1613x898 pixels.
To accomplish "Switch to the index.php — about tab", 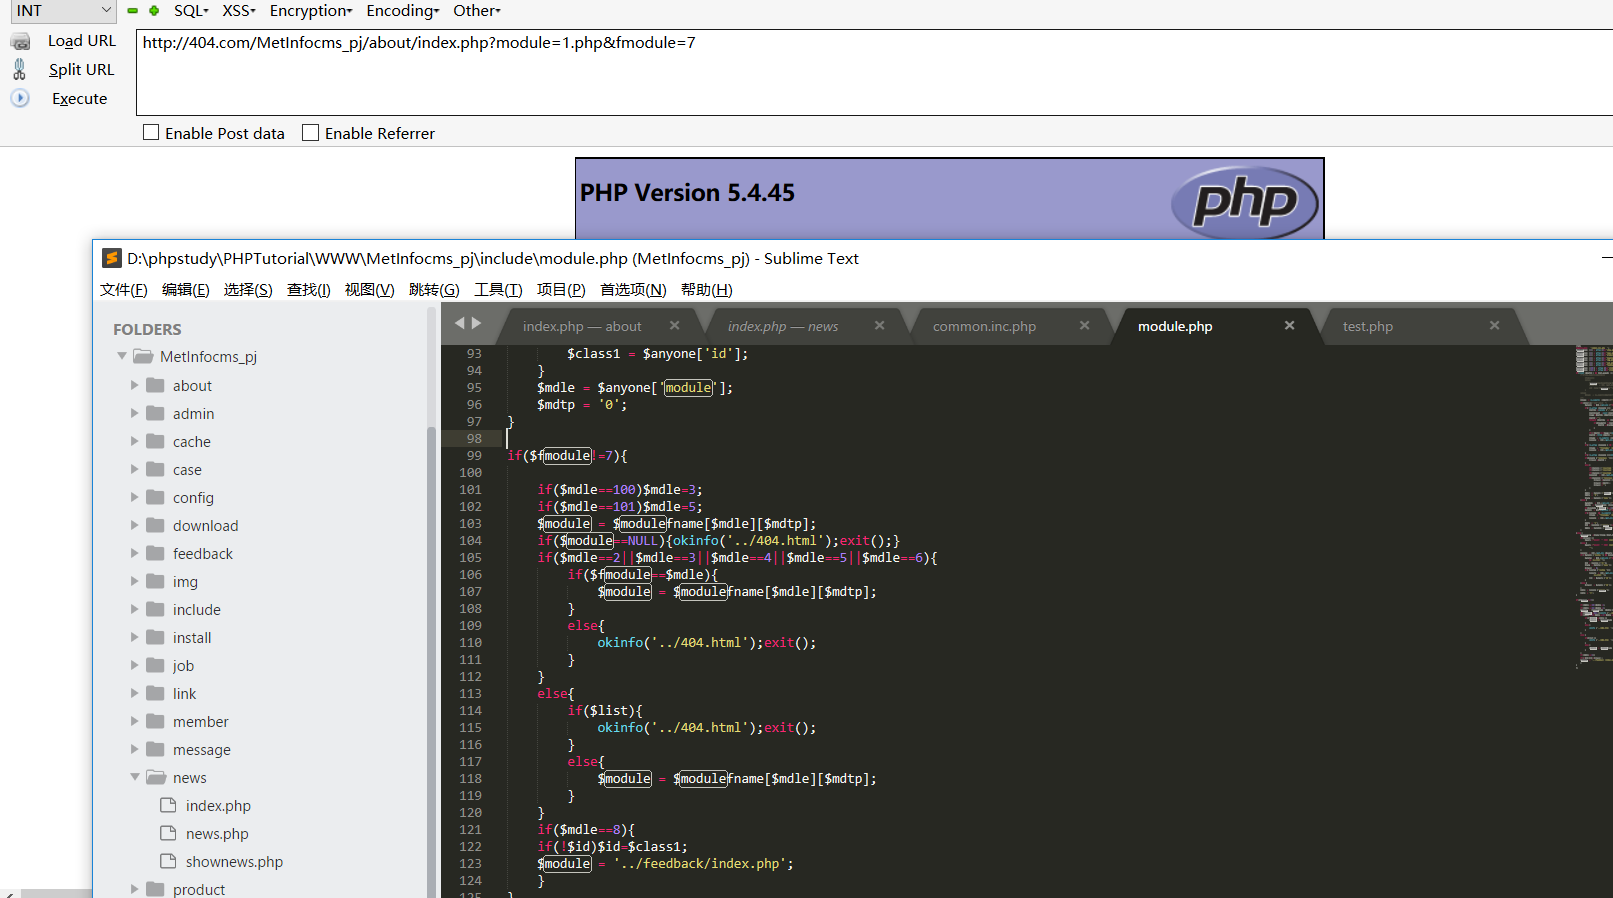I will (582, 326).
